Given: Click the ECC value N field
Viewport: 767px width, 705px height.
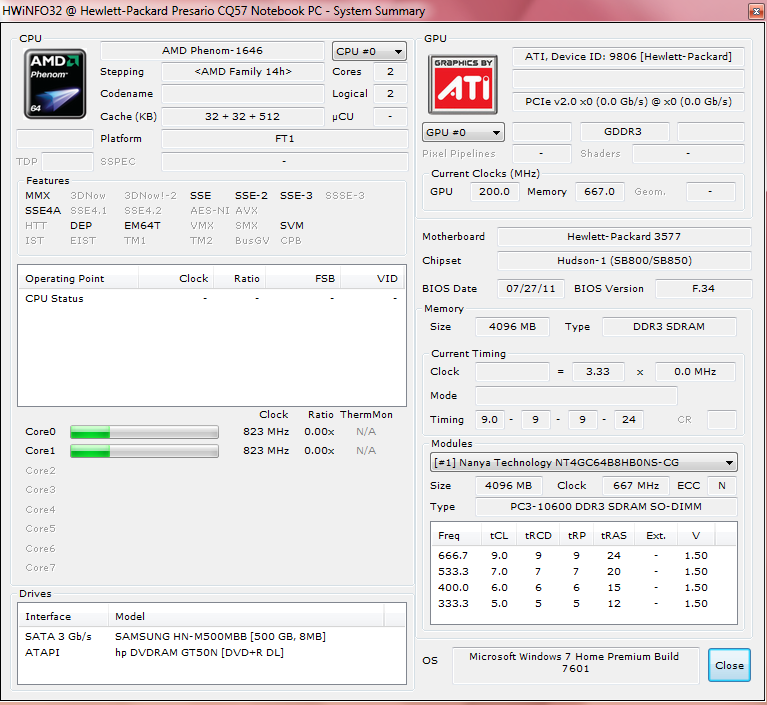Looking at the screenshot, I should (722, 486).
